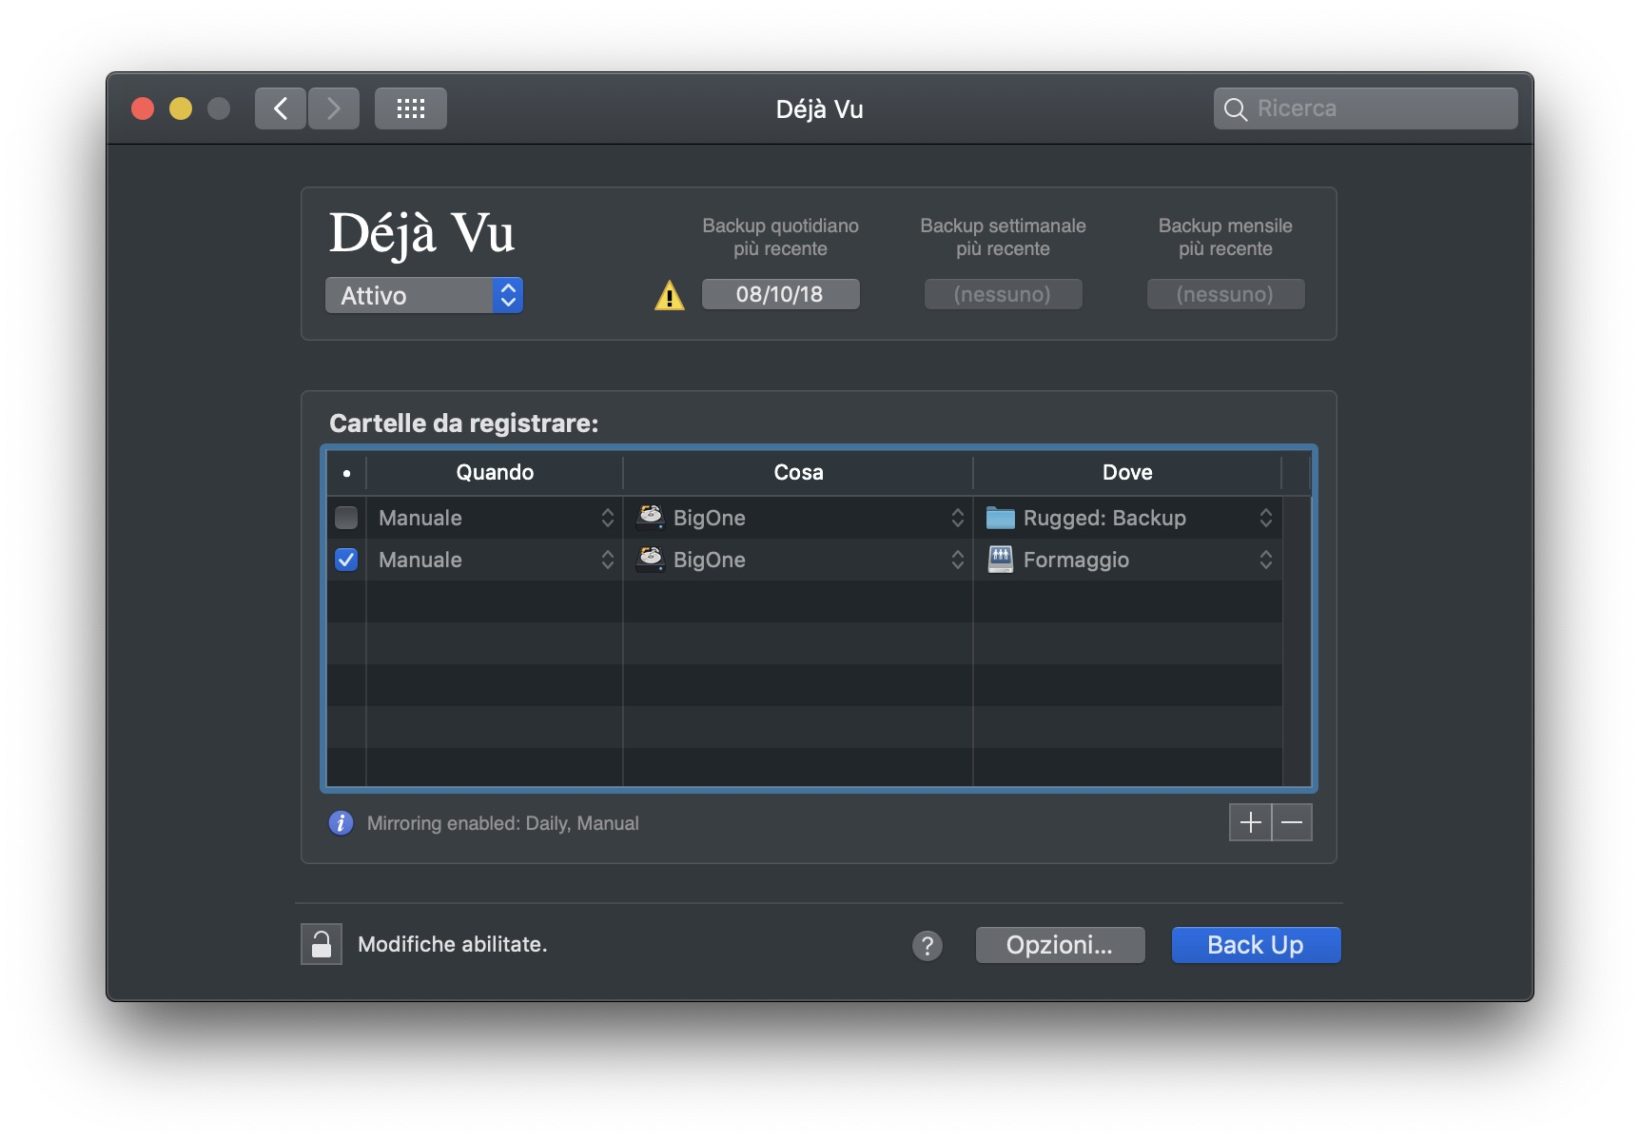Screen dimensions: 1640x1142
Task: Click the Déjà Vu window title
Action: coord(819,109)
